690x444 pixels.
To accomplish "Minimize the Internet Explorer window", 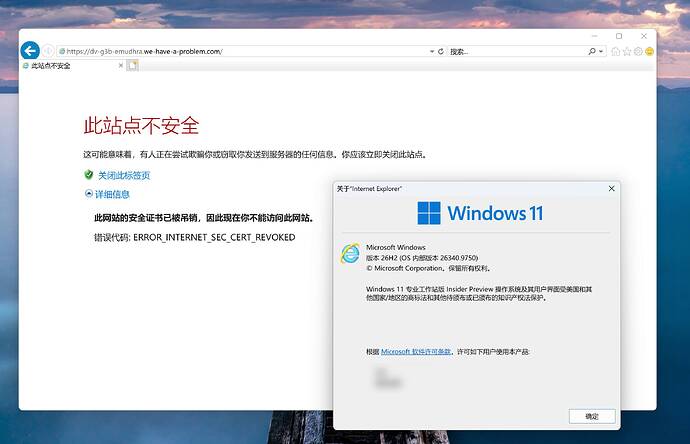I will 595,36.
